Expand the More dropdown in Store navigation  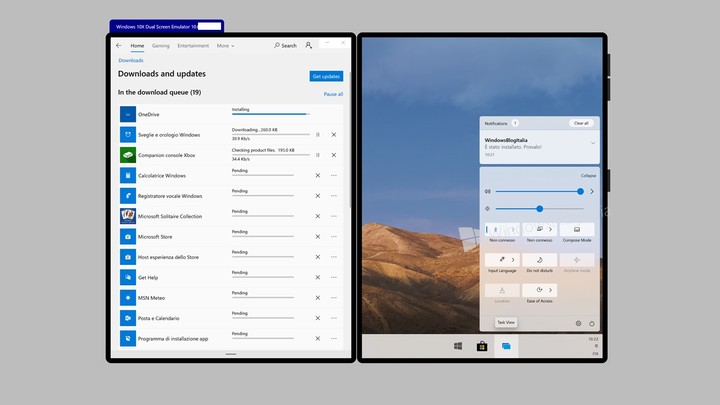[x=225, y=45]
